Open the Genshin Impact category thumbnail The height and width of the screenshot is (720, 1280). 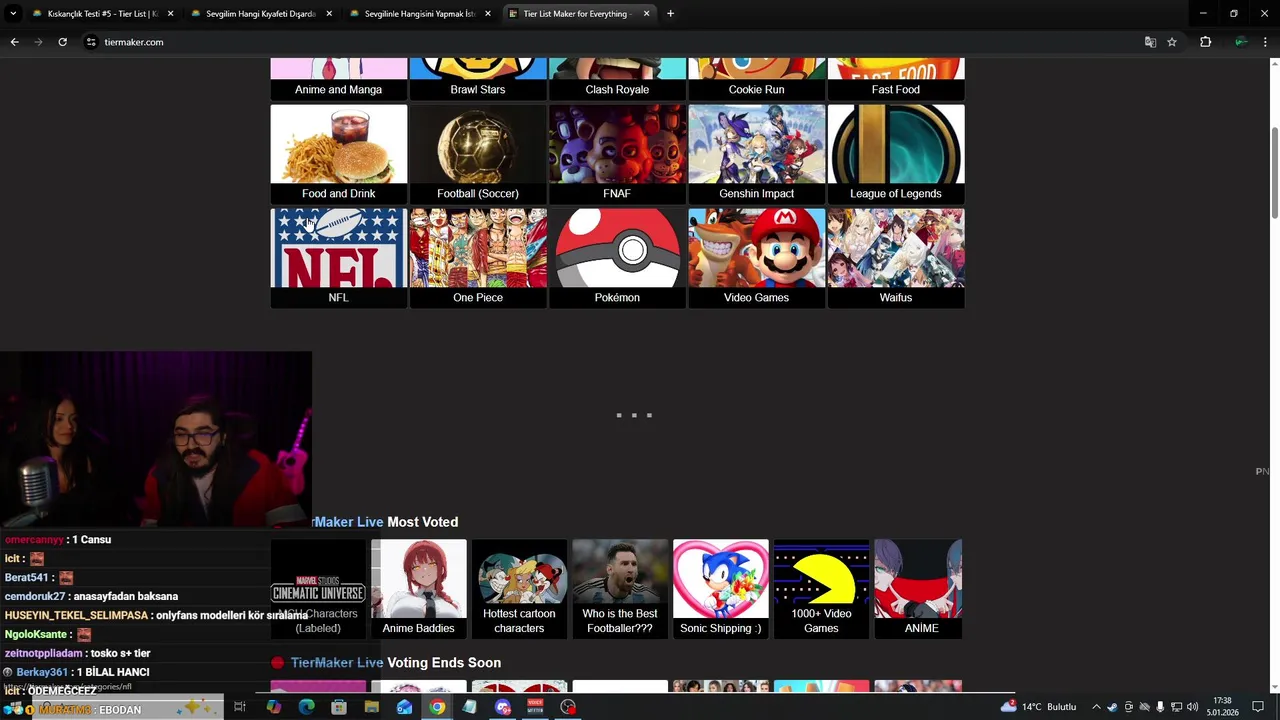[x=756, y=154]
